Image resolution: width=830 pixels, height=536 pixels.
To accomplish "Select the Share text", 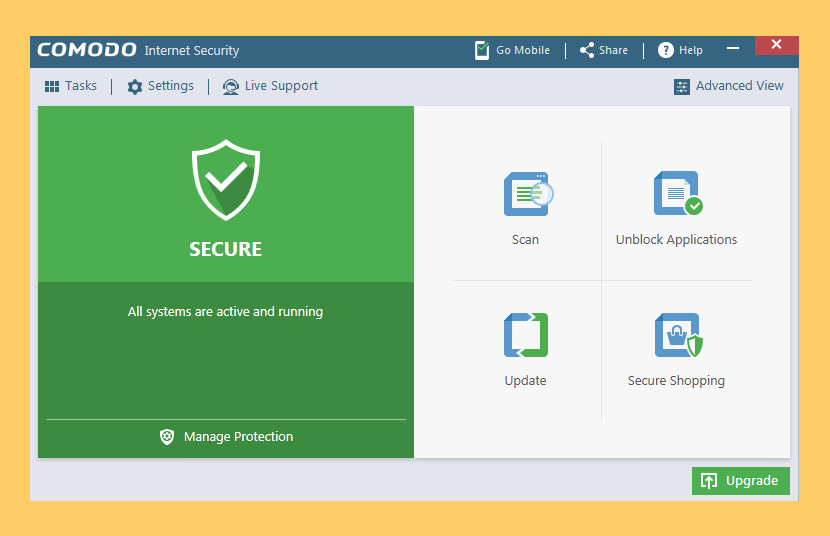I will pos(614,50).
